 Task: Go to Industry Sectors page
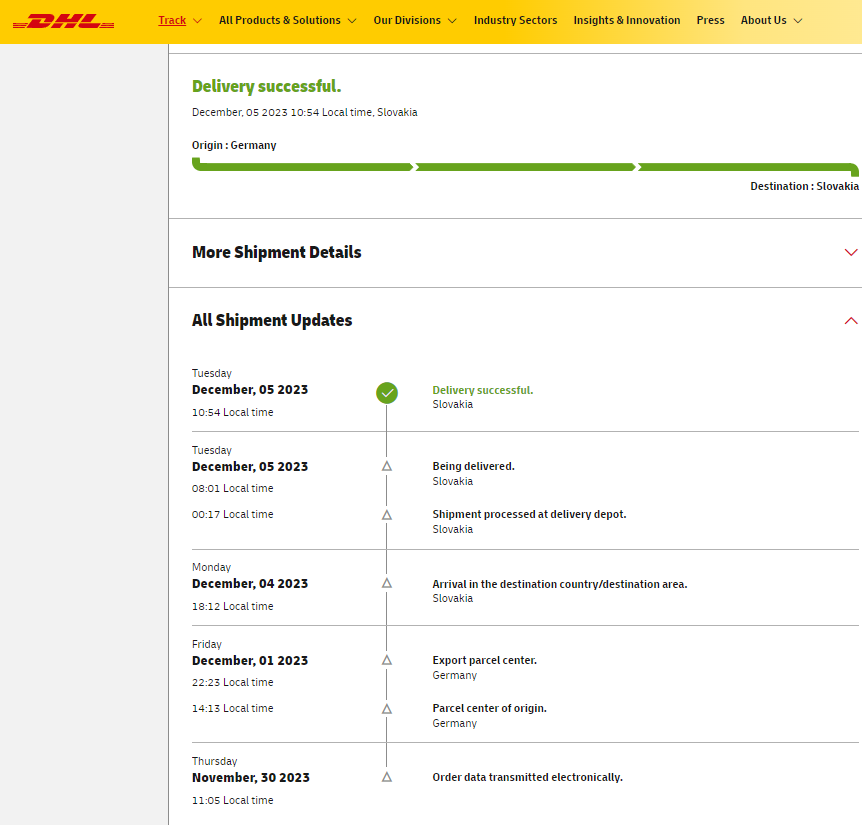(x=515, y=20)
